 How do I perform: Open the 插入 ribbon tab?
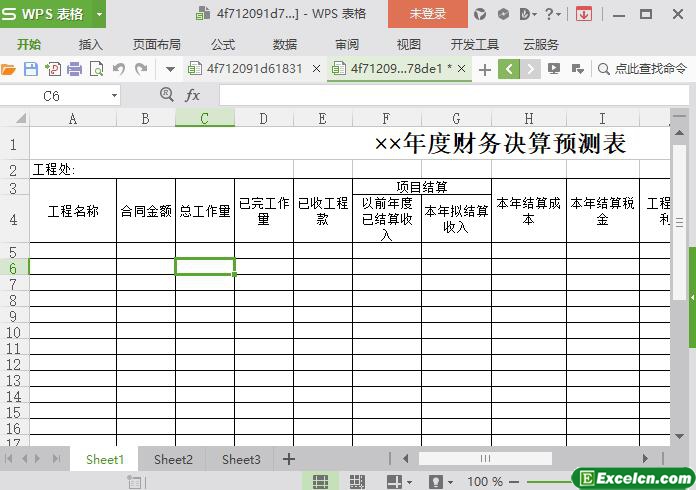91,45
